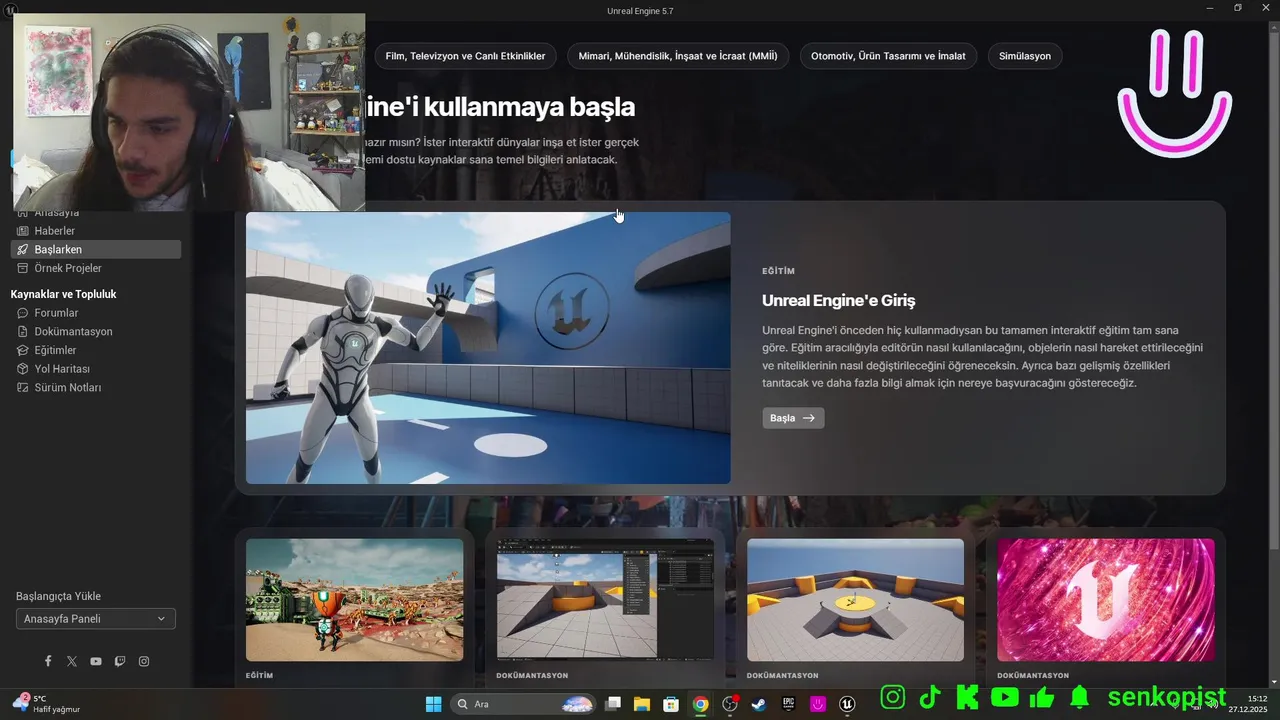Open Epic Games Launcher from taskbar

click(x=789, y=704)
